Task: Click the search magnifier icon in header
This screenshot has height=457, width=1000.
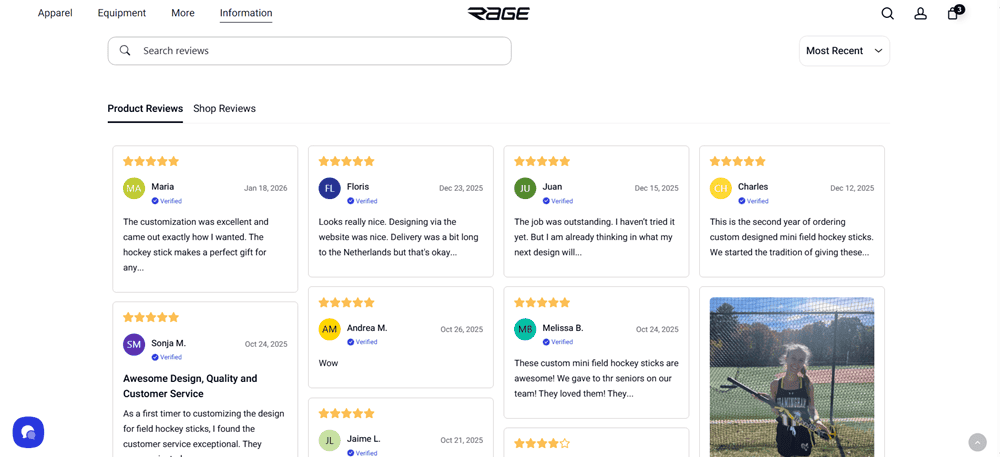Action: pos(887,13)
